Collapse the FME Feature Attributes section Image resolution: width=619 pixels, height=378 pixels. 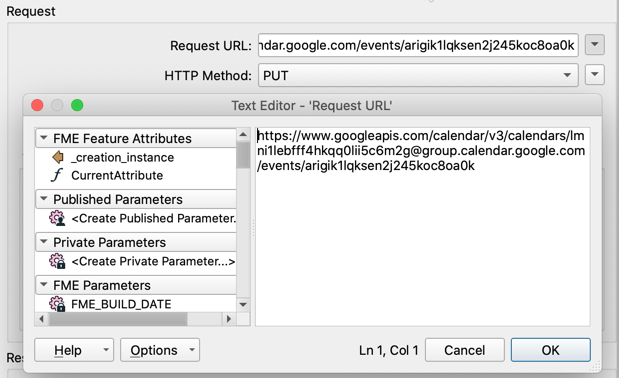click(44, 138)
